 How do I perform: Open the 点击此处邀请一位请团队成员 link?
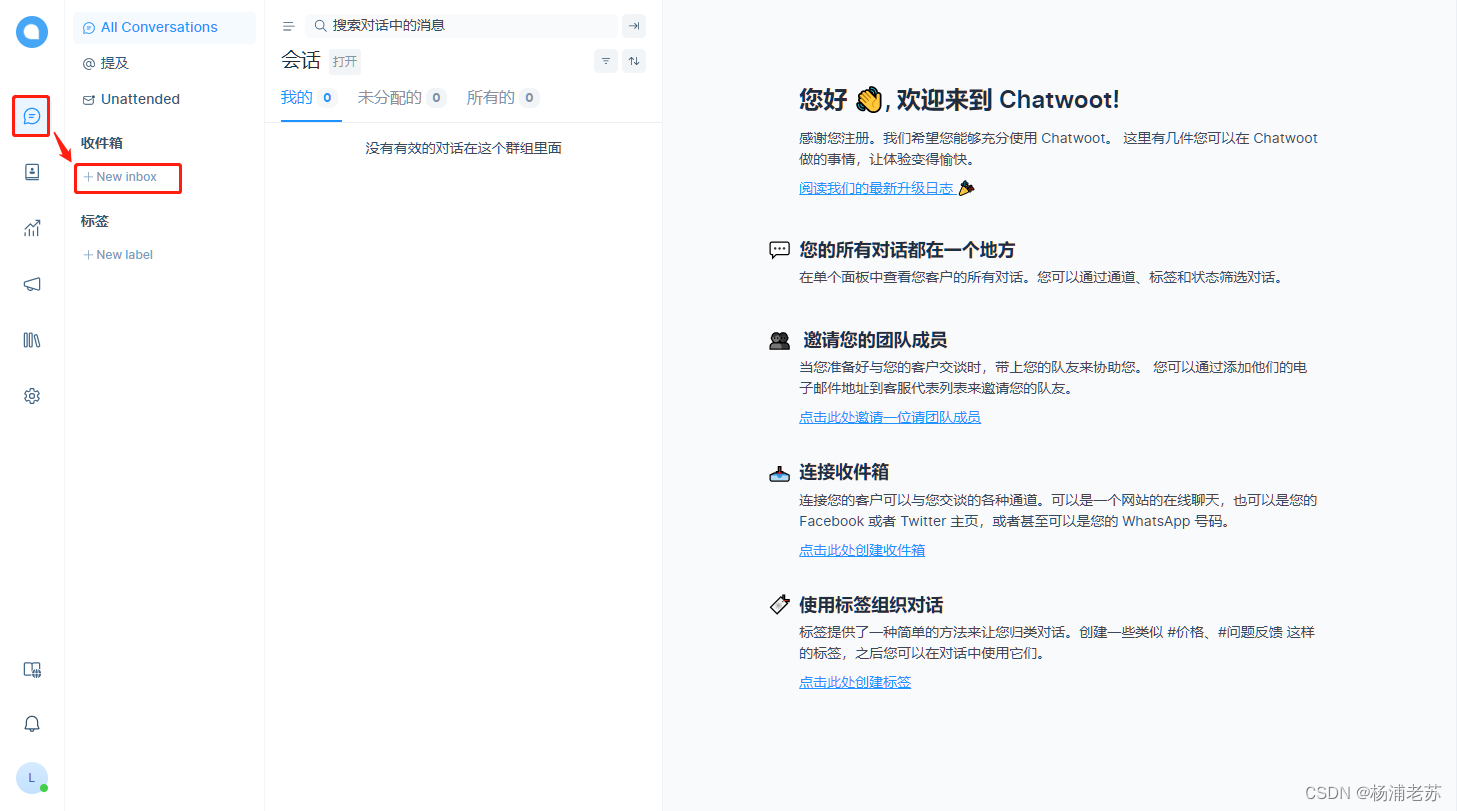tap(890, 417)
